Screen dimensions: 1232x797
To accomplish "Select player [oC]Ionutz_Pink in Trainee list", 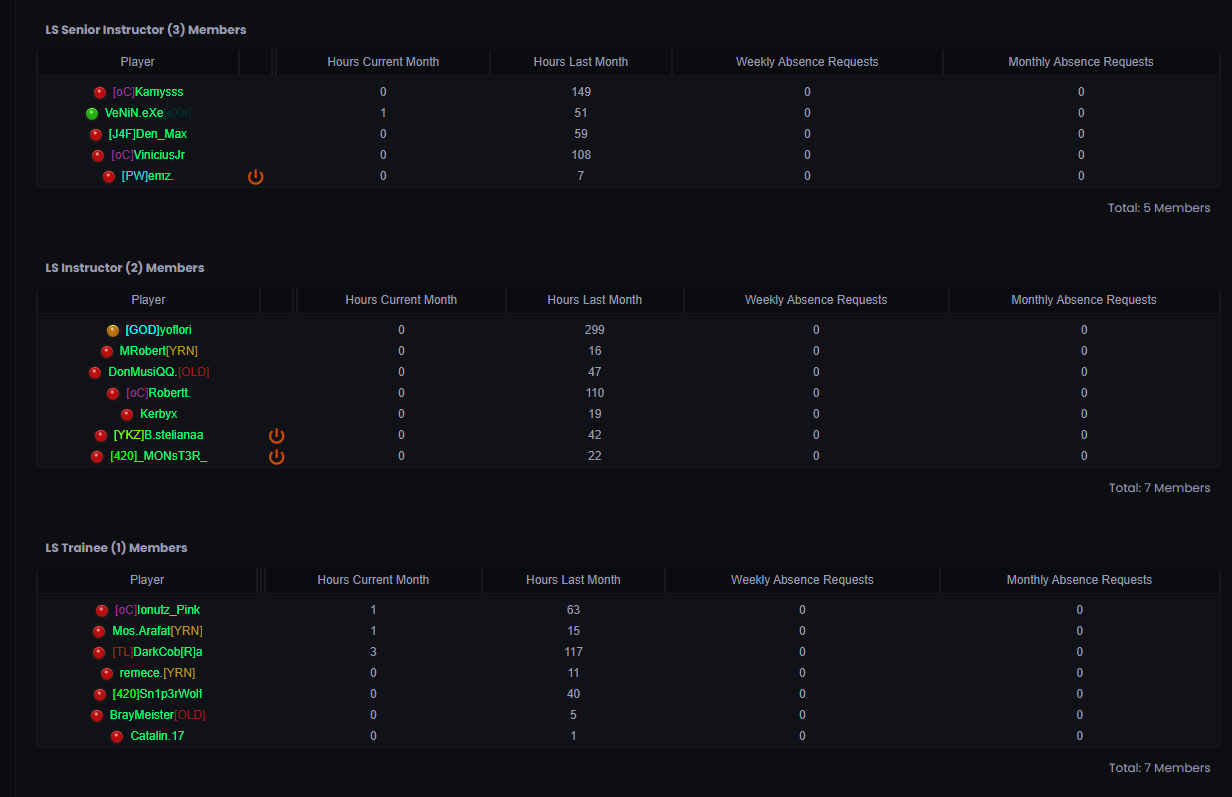I will point(157,610).
